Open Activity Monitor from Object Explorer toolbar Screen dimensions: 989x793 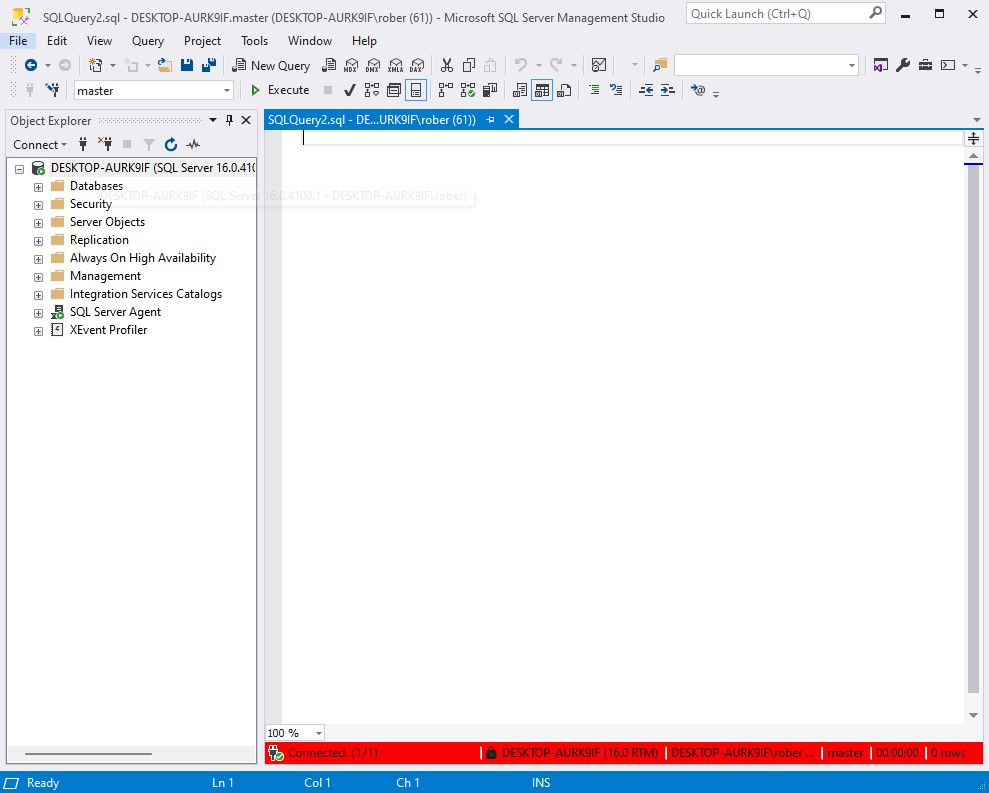tap(193, 144)
